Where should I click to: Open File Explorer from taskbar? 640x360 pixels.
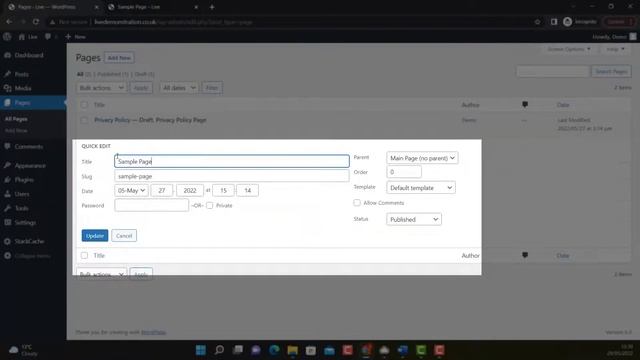[293, 350]
